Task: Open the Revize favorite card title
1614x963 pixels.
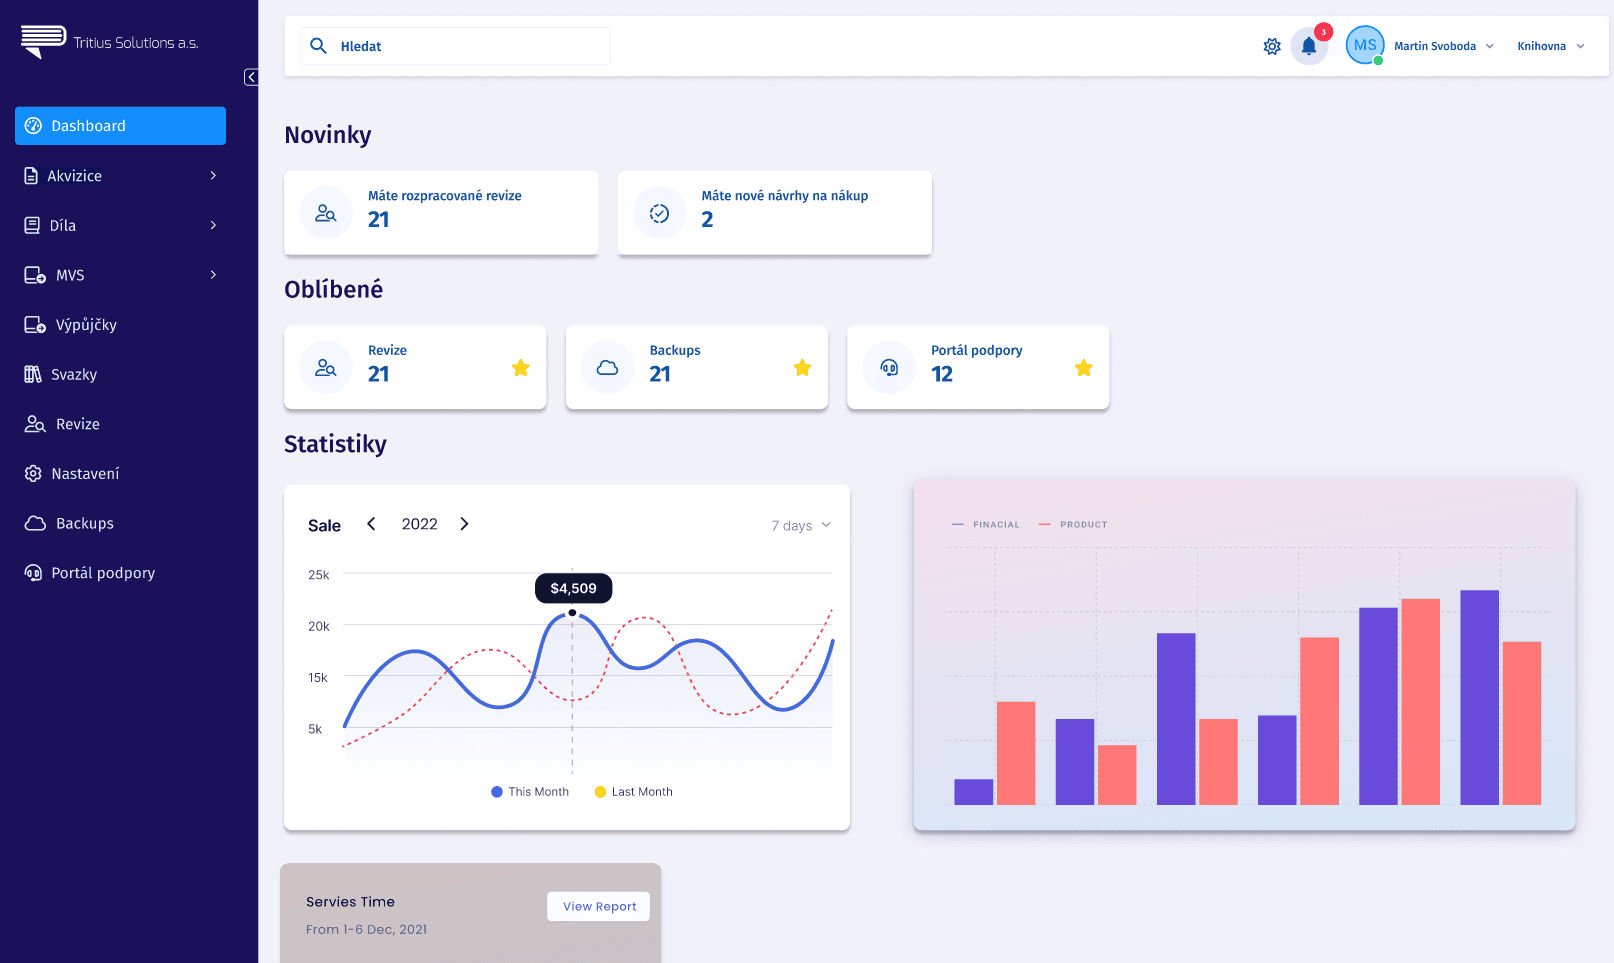Action: [387, 351]
